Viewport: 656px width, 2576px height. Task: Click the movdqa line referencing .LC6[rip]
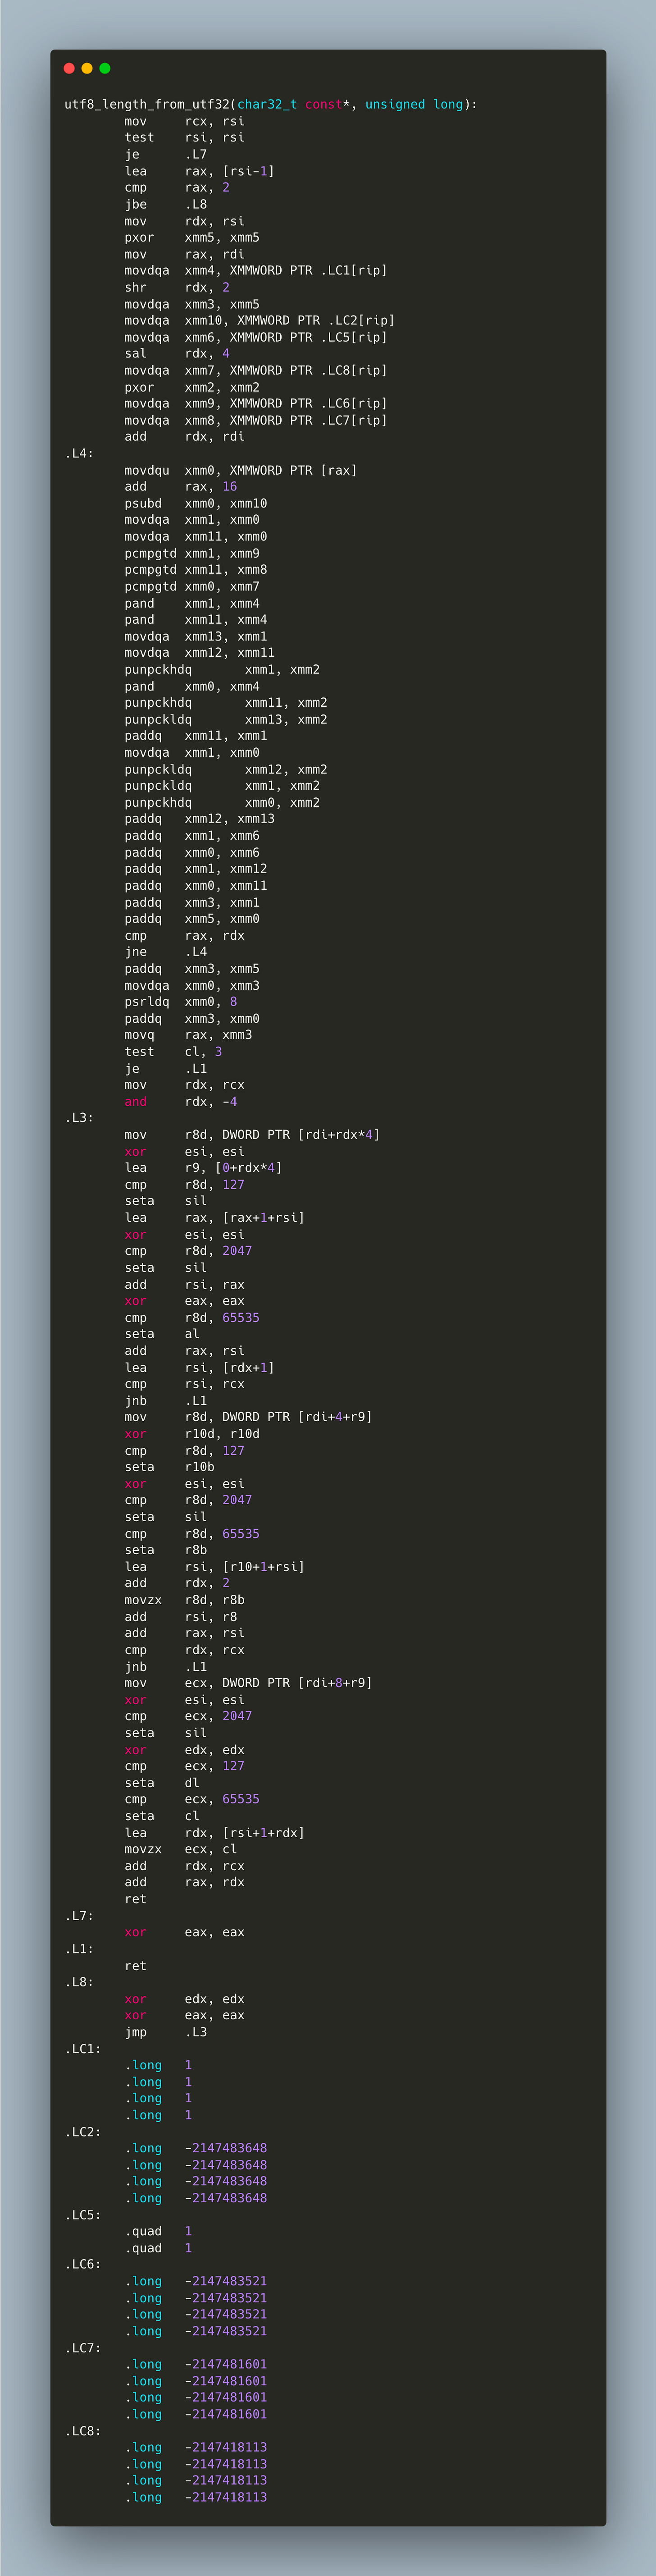[x=256, y=403]
